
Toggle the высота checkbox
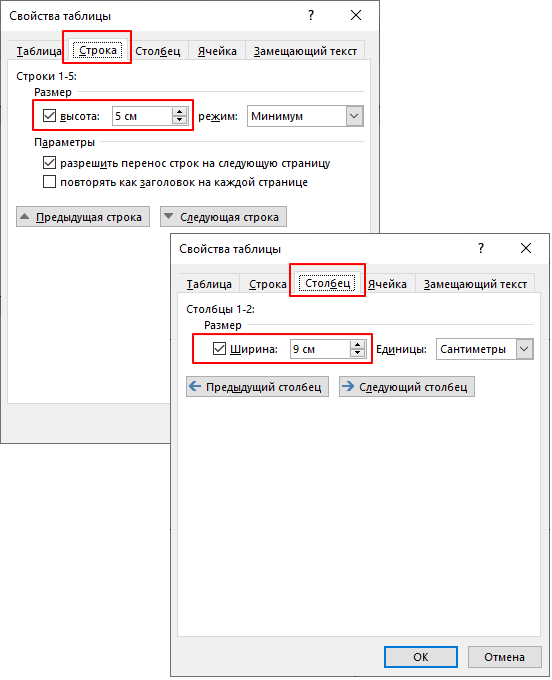pyautogui.click(x=49, y=116)
